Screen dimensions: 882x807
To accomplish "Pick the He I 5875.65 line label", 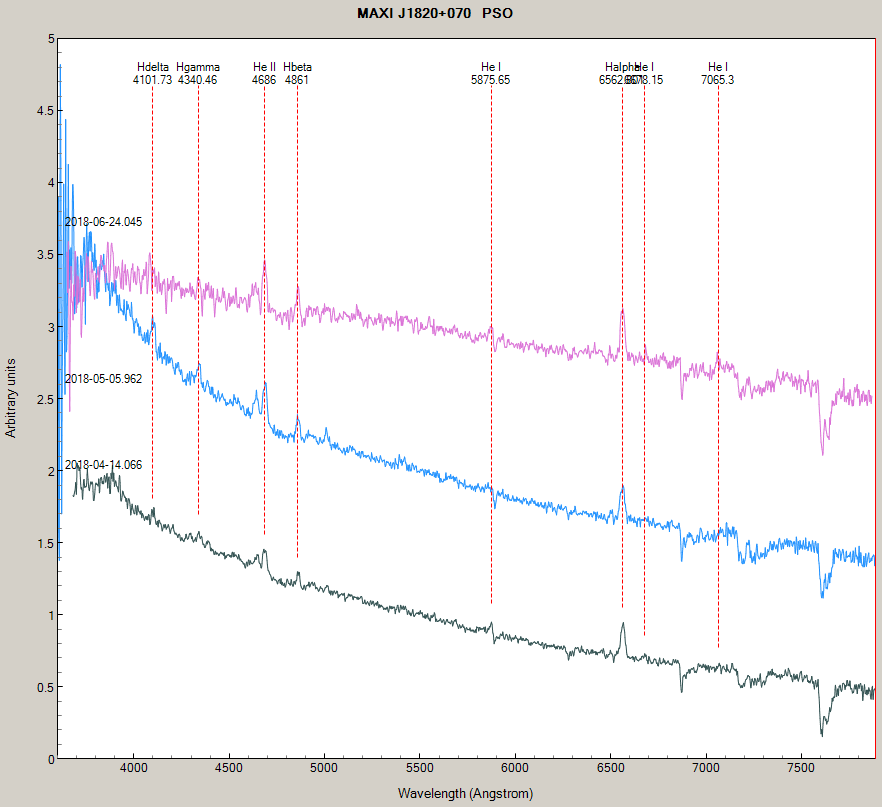I will point(490,74).
